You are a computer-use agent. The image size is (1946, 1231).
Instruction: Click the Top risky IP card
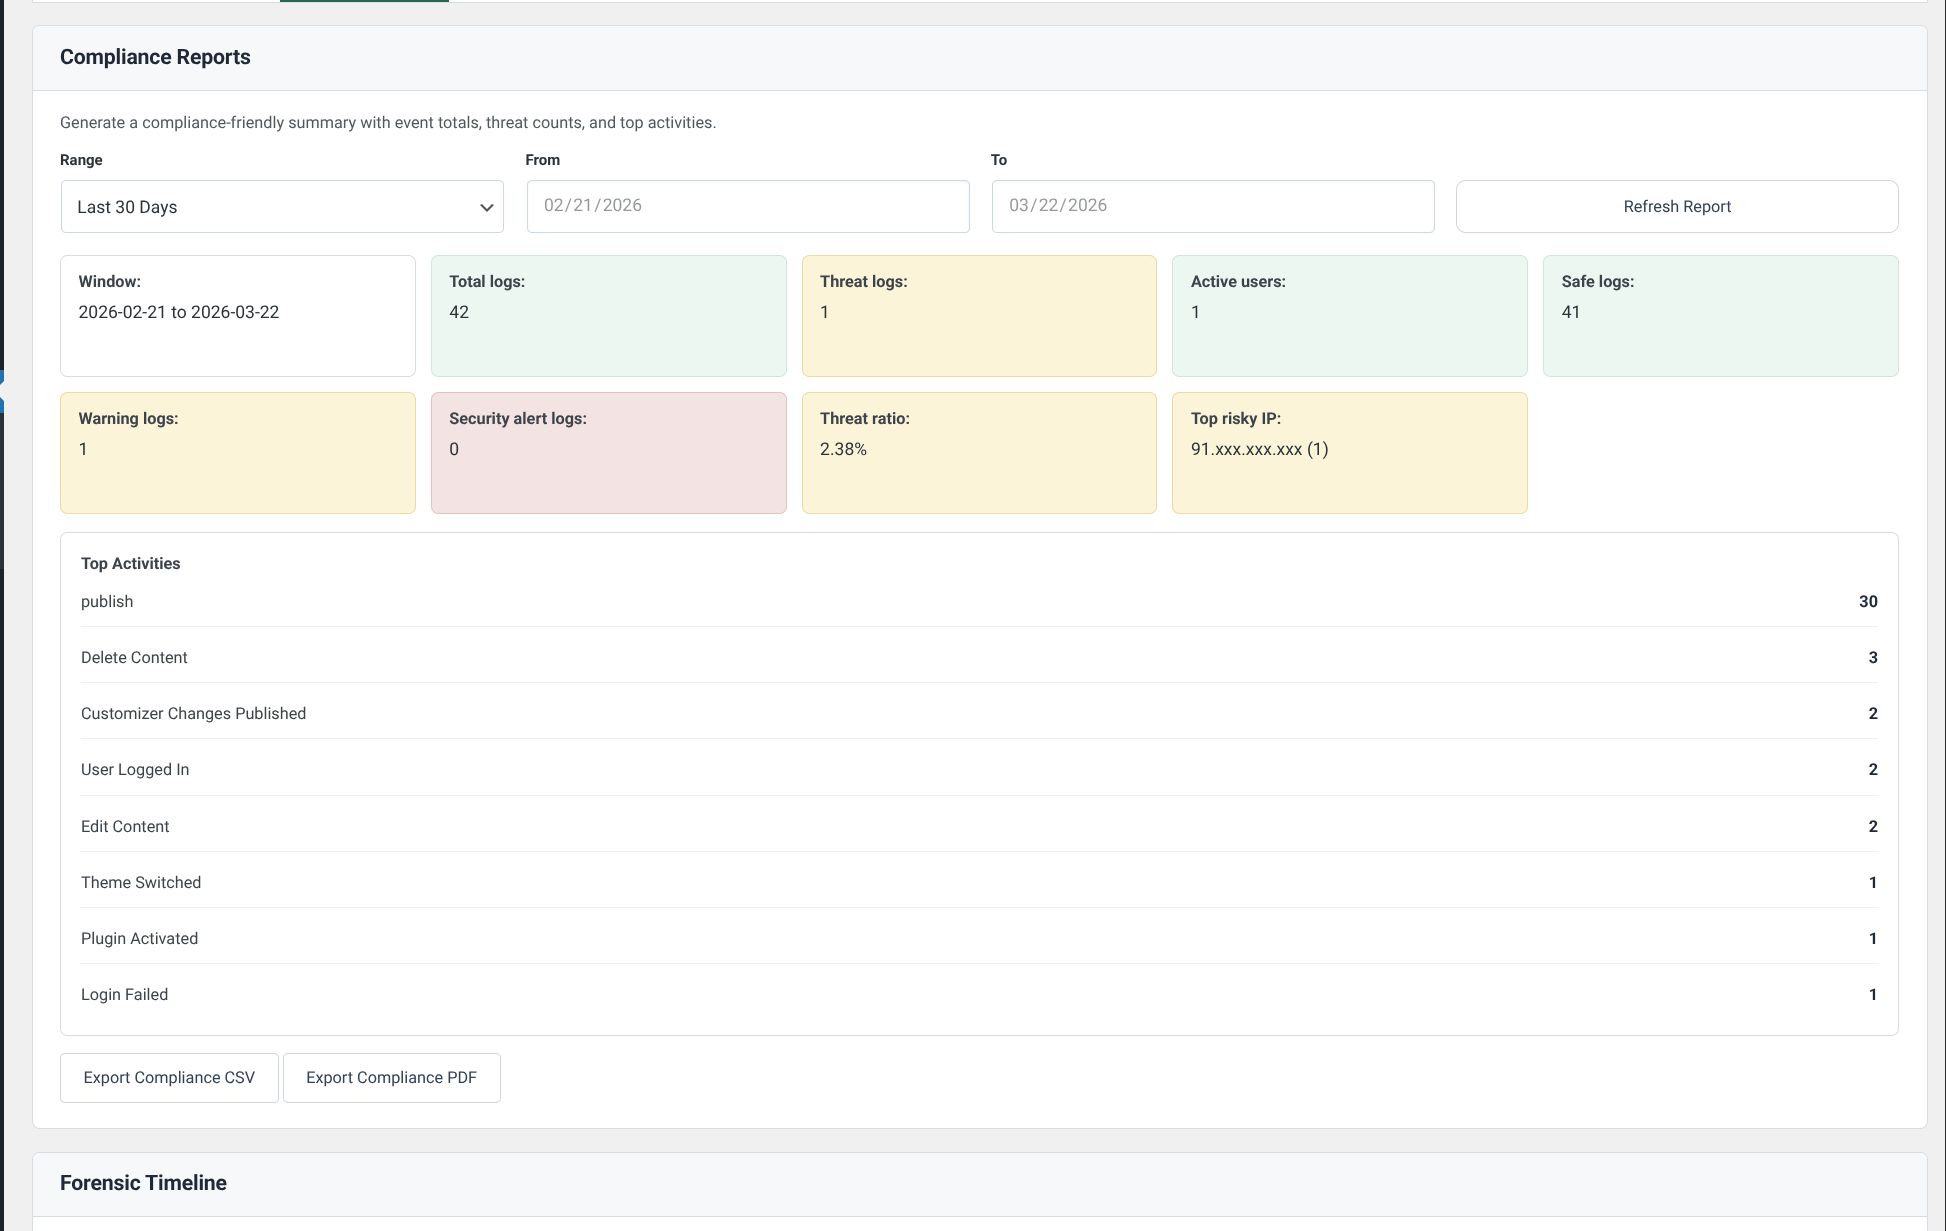coord(1349,452)
